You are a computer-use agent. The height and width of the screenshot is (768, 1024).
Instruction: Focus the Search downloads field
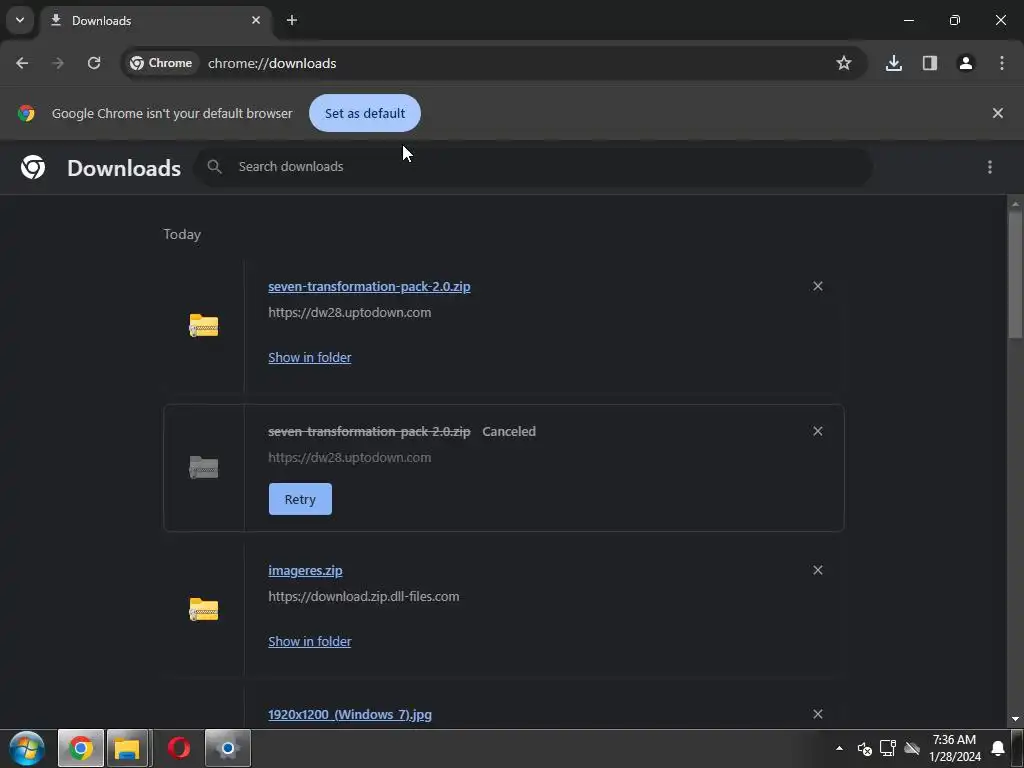[534, 167]
